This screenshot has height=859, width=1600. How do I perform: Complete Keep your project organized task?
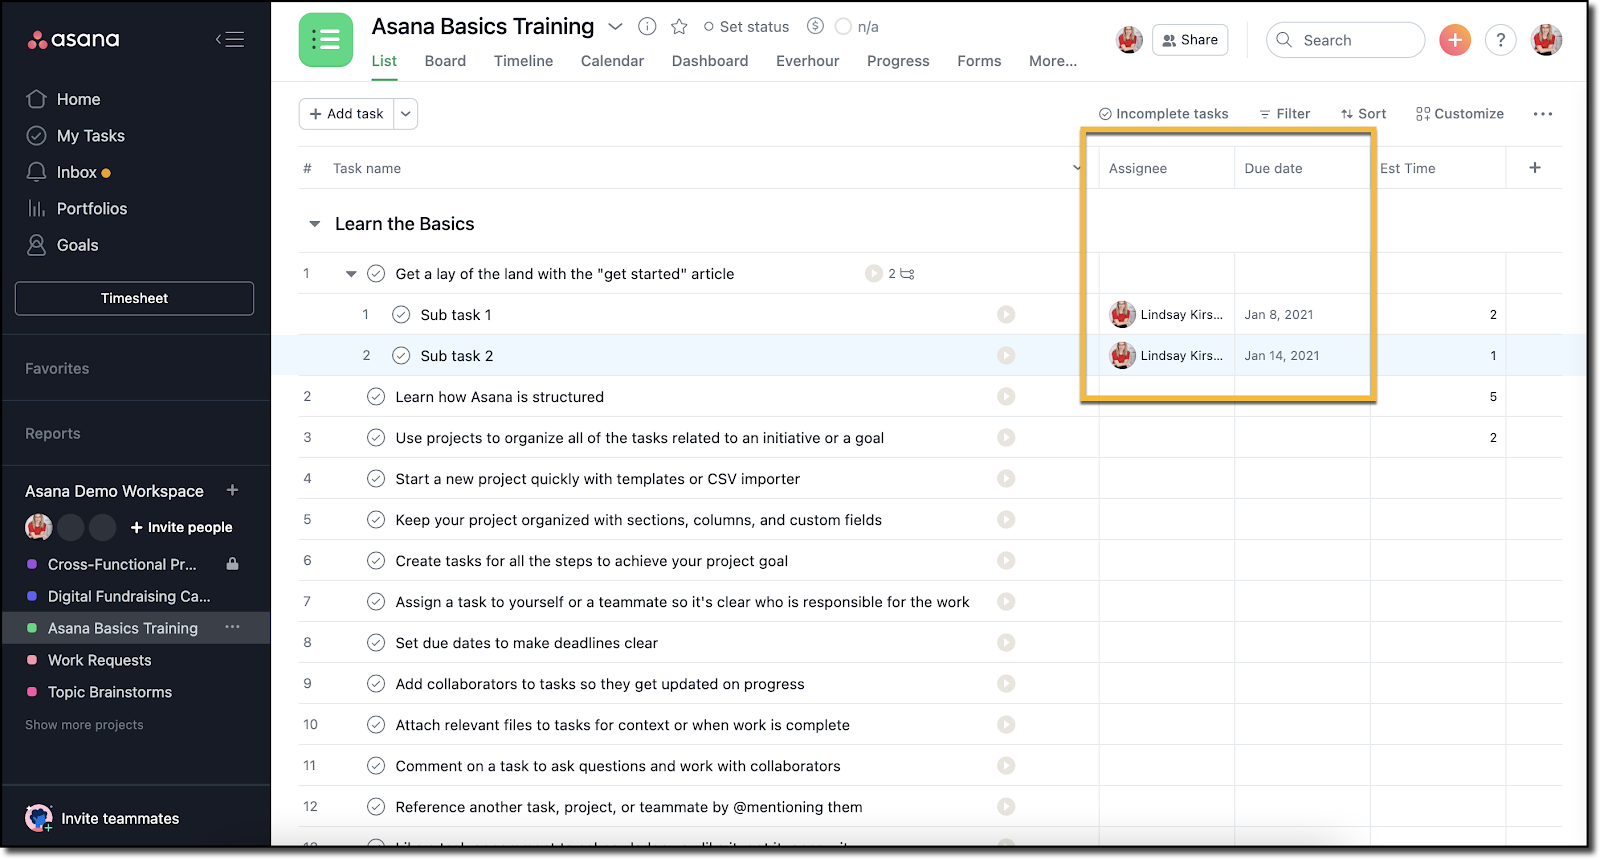[376, 520]
